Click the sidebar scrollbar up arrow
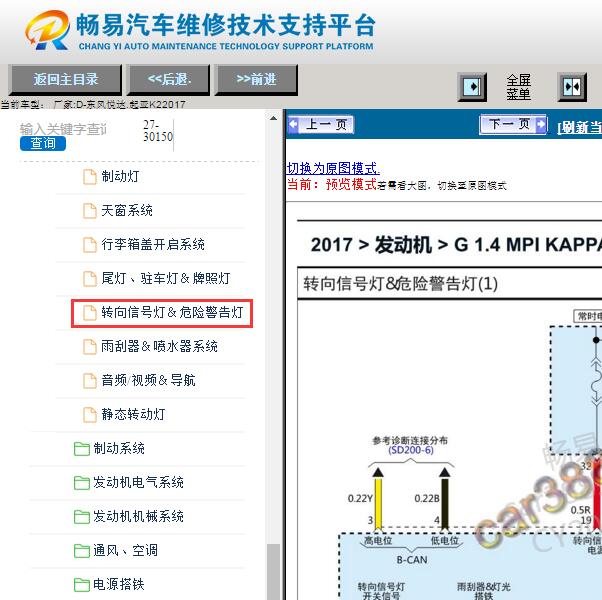This screenshot has width=602, height=600. pyautogui.click(x=273, y=118)
